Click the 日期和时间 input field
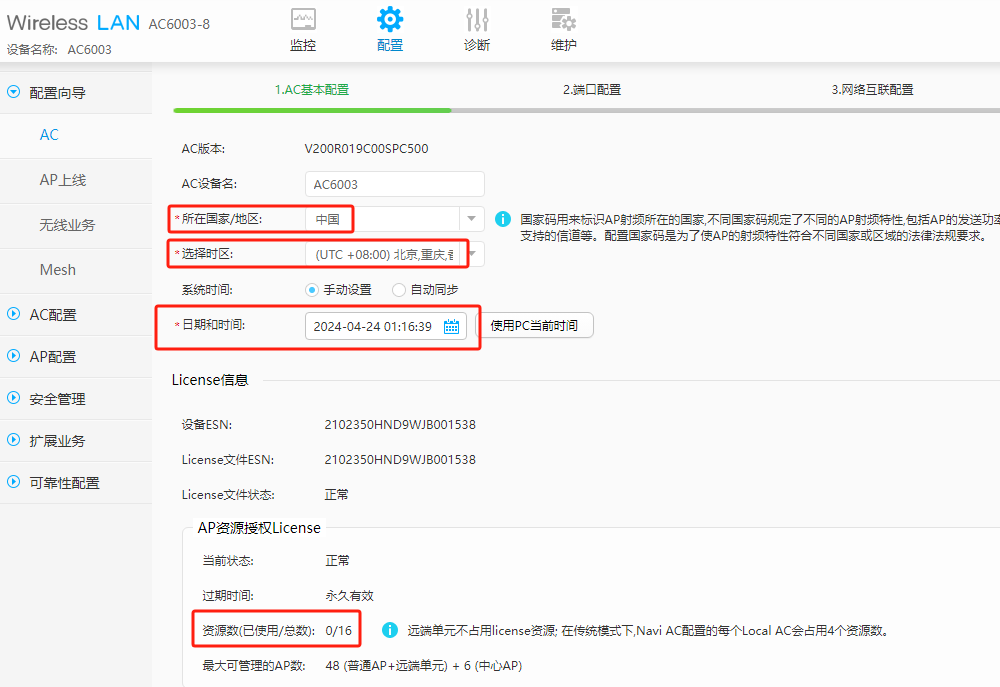 point(386,326)
